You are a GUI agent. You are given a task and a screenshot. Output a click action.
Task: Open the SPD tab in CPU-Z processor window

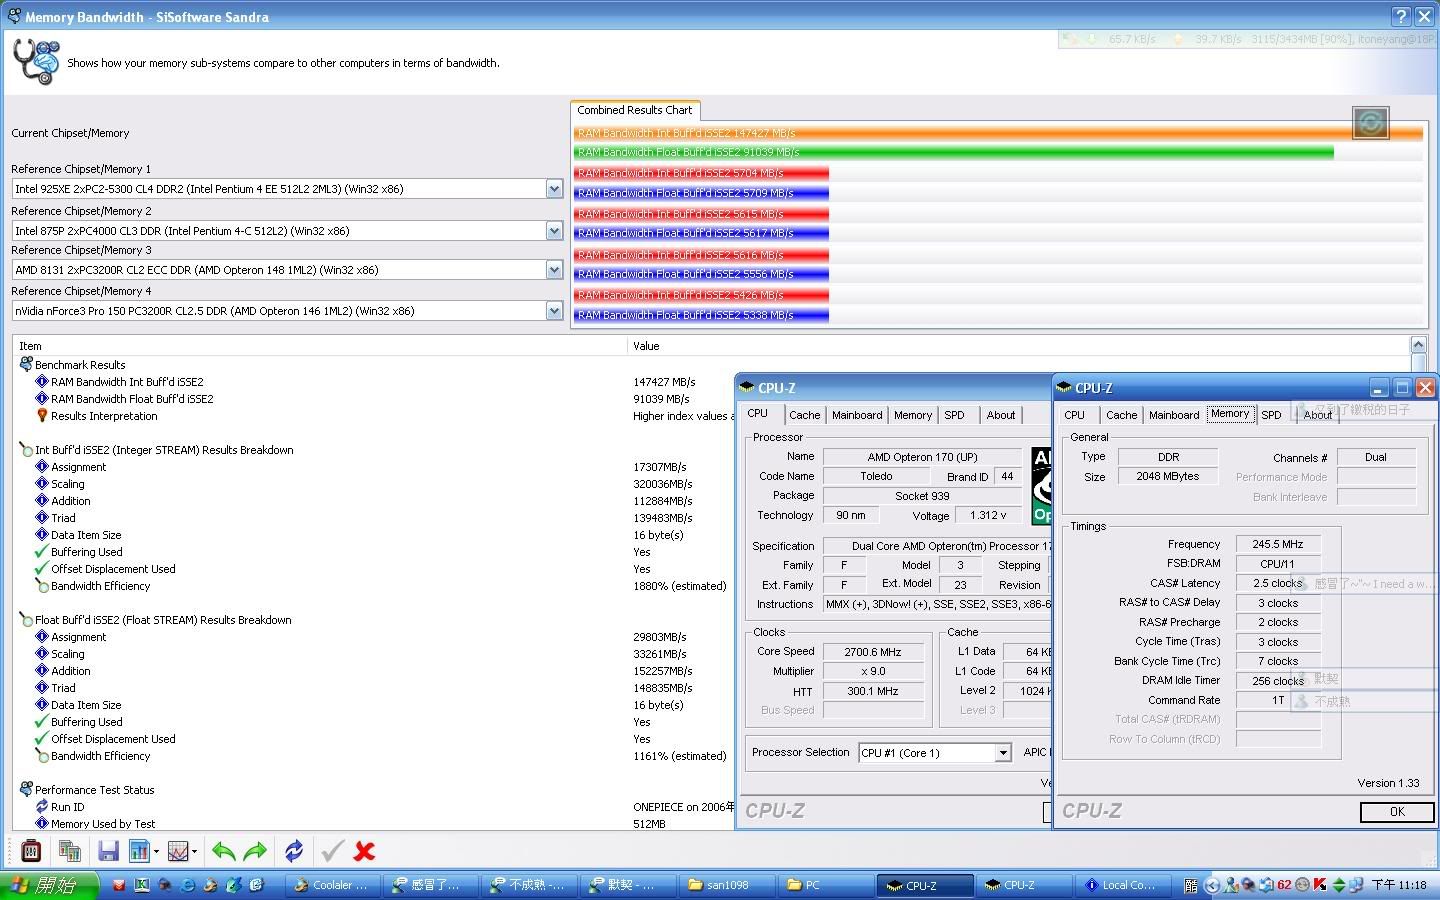point(955,415)
